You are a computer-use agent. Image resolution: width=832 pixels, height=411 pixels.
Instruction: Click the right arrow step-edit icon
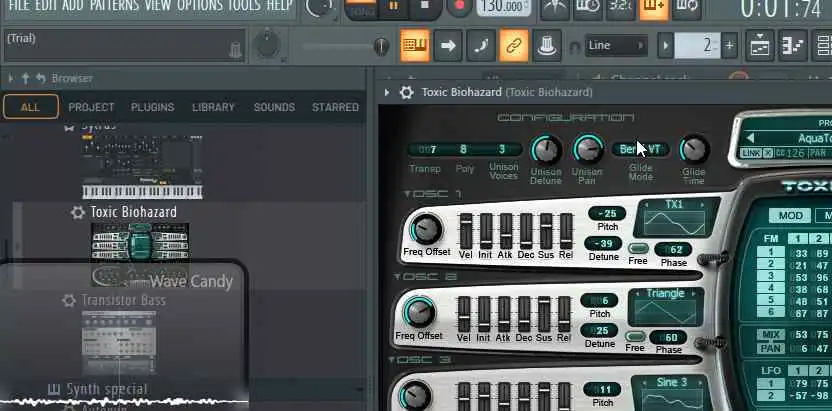[448, 46]
